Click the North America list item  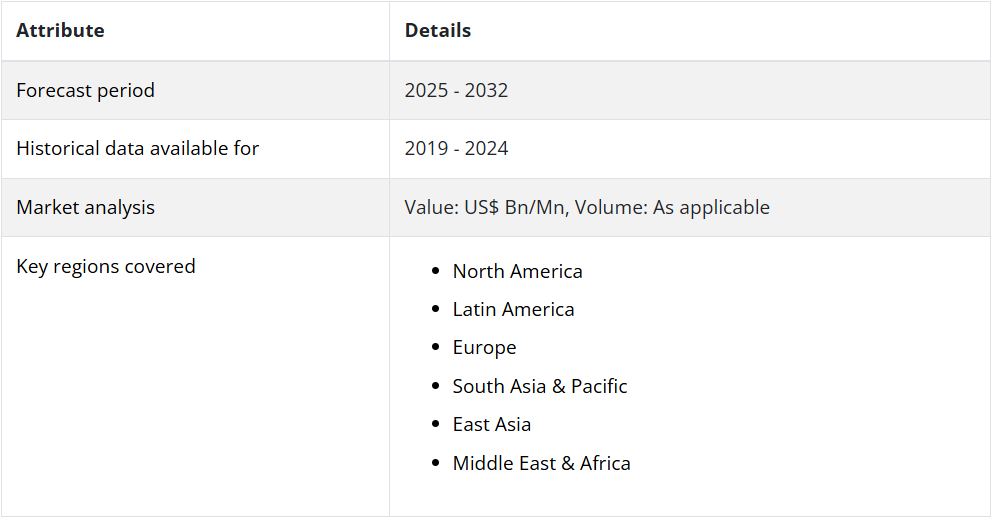[517, 271]
